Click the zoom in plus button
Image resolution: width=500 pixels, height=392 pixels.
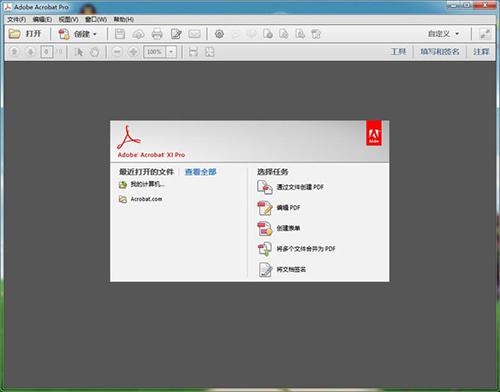(x=134, y=52)
